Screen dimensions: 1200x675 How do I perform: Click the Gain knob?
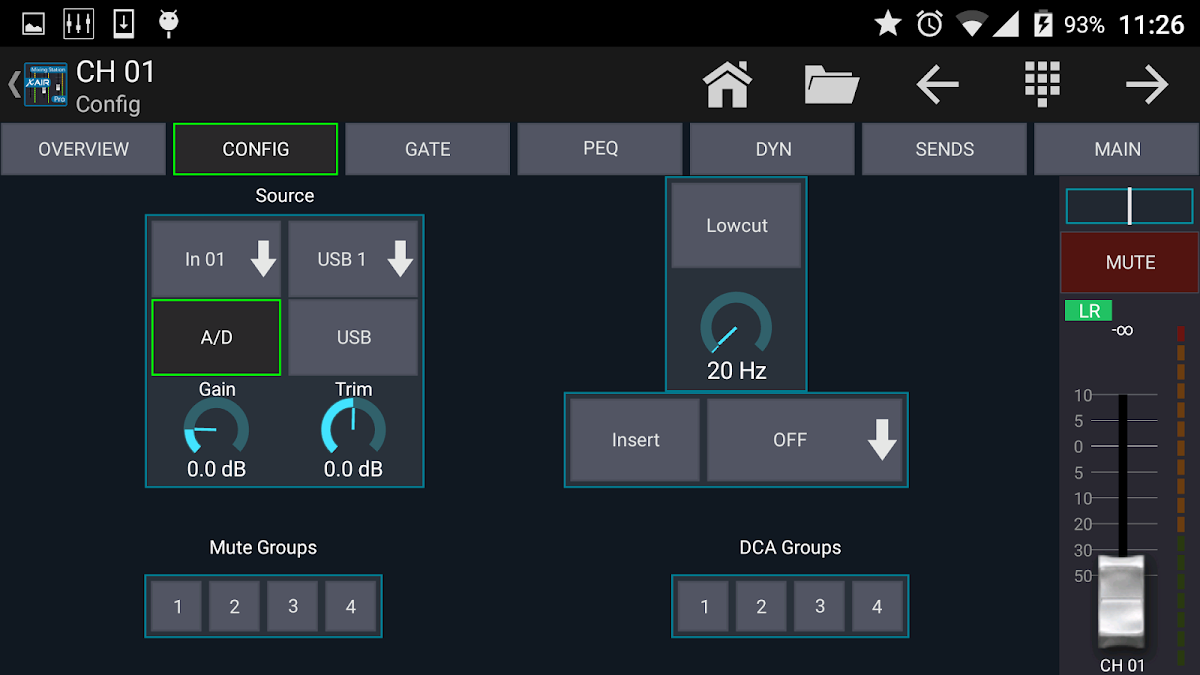coord(216,428)
